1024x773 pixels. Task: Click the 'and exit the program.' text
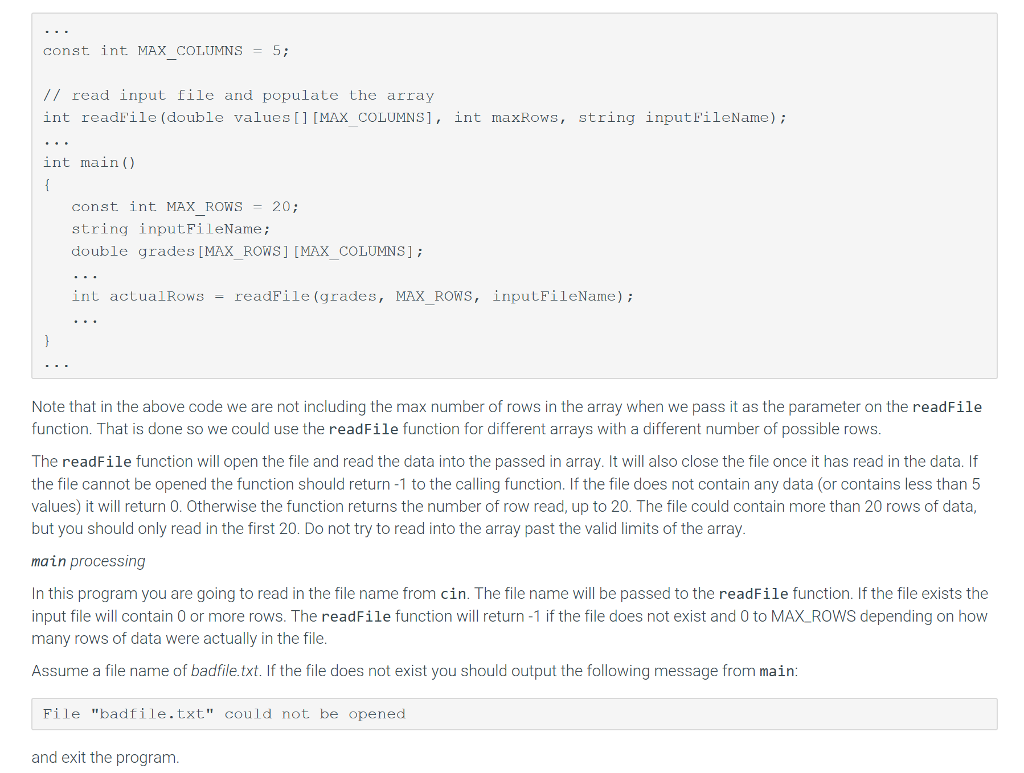tap(105, 757)
